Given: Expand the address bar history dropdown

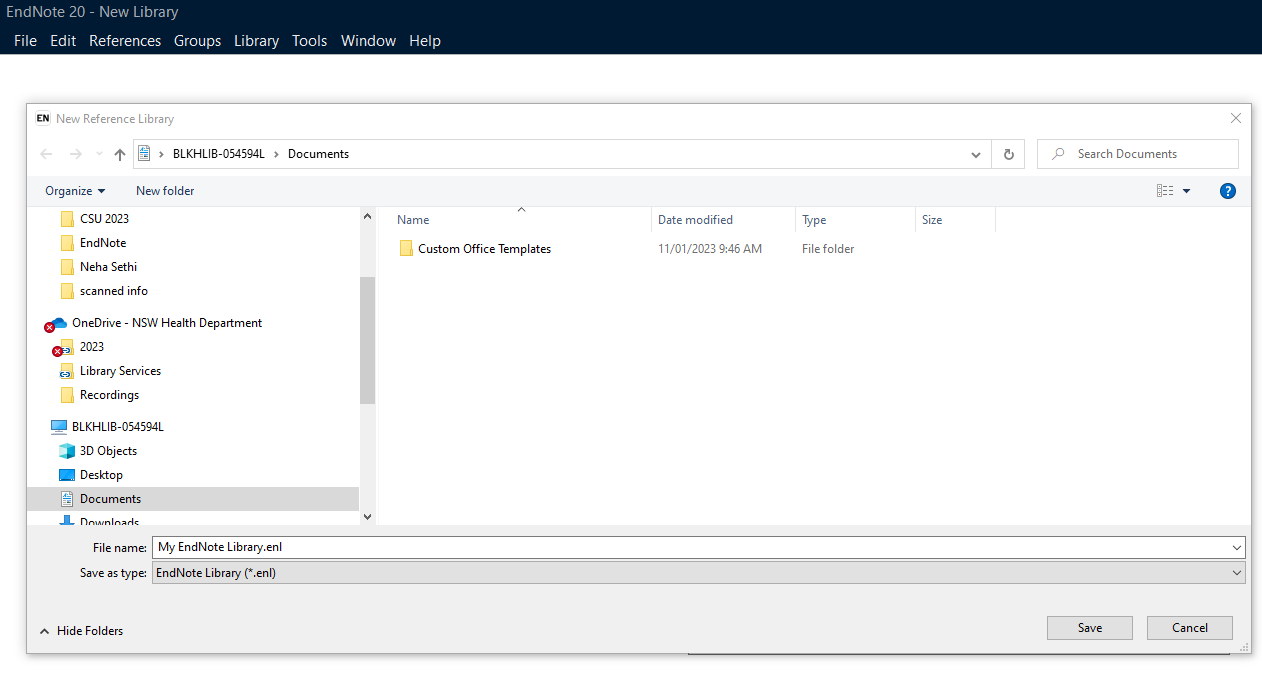Looking at the screenshot, I should point(976,154).
